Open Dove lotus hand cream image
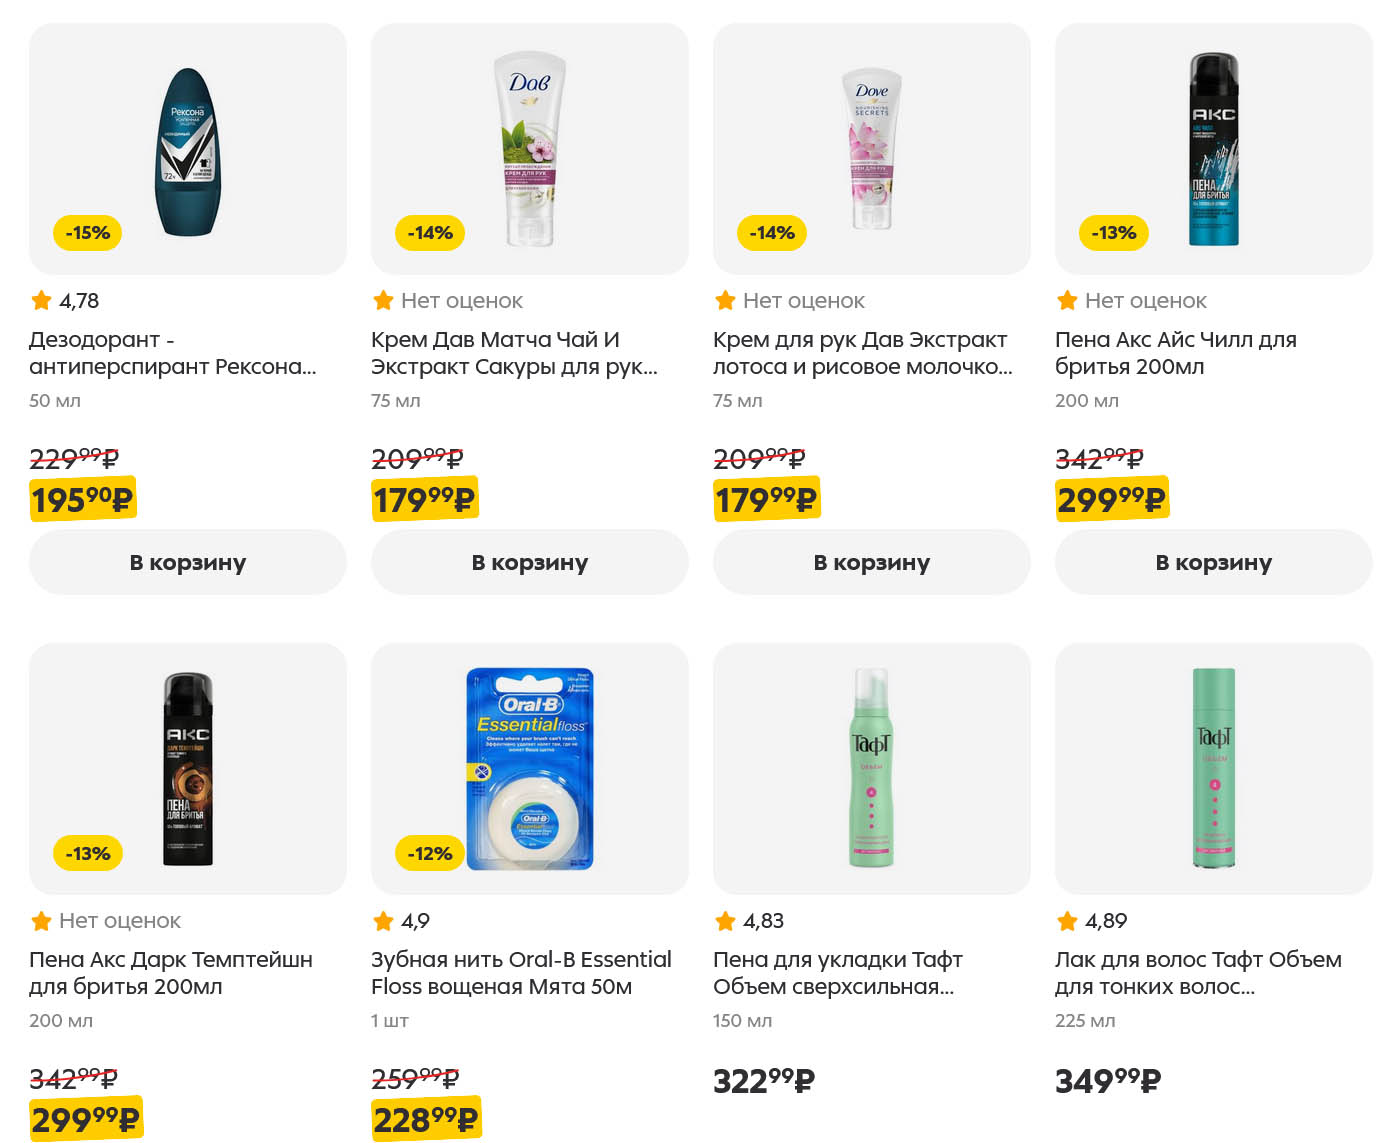This screenshot has height=1143, width=1398. tap(871, 150)
